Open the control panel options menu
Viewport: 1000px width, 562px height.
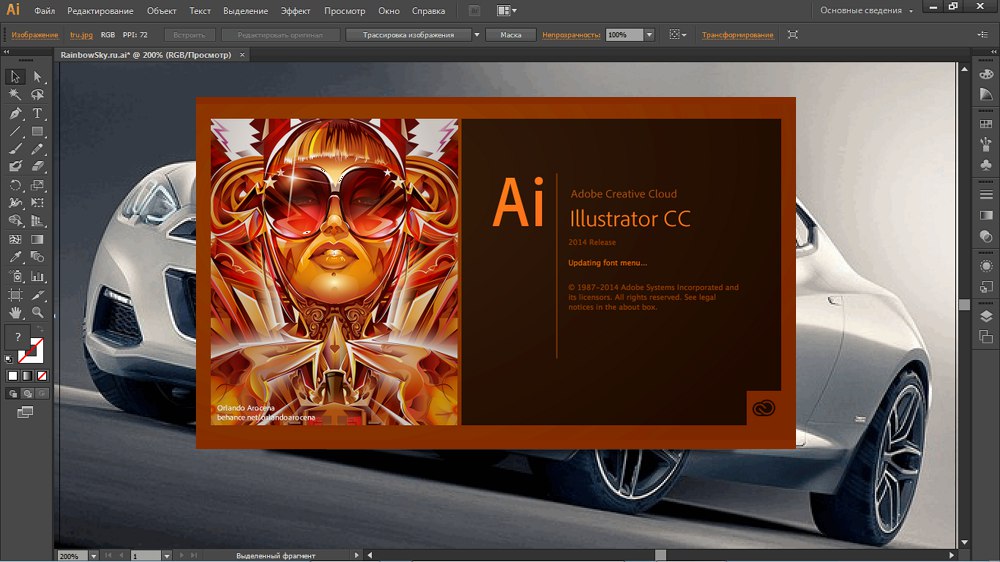point(983,34)
